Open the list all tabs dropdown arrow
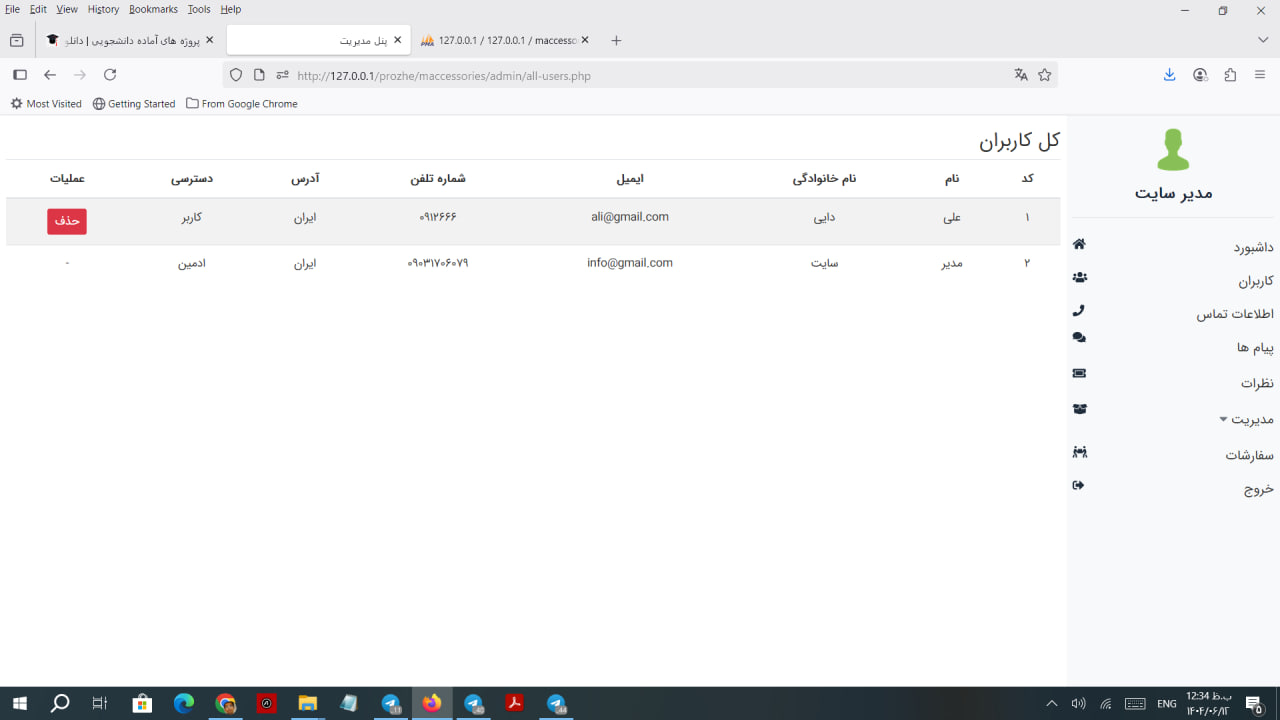 coord(1262,40)
